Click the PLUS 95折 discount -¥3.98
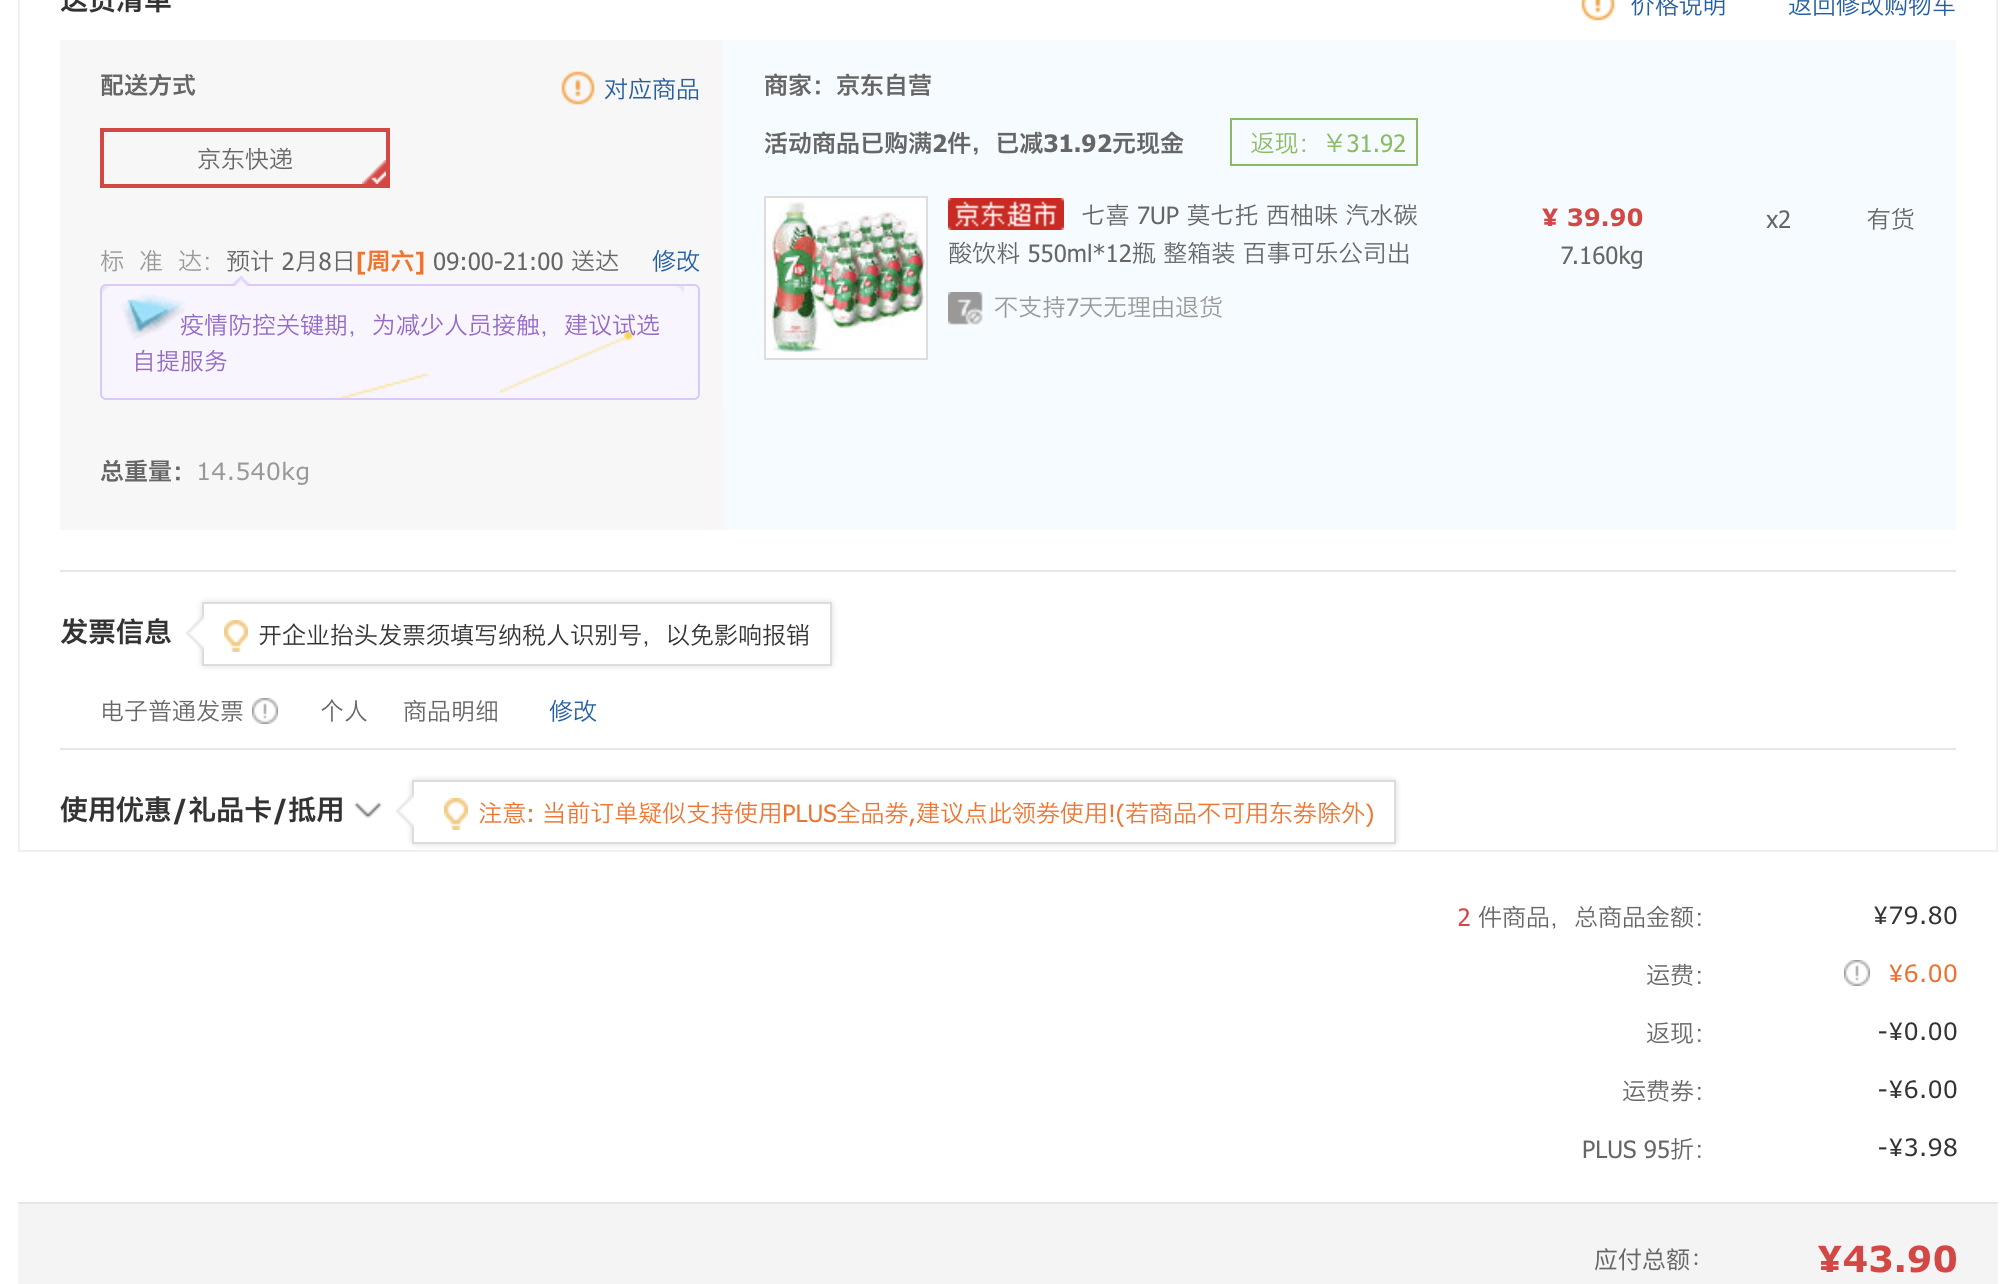This screenshot has width=2008, height=1284. (1917, 1148)
